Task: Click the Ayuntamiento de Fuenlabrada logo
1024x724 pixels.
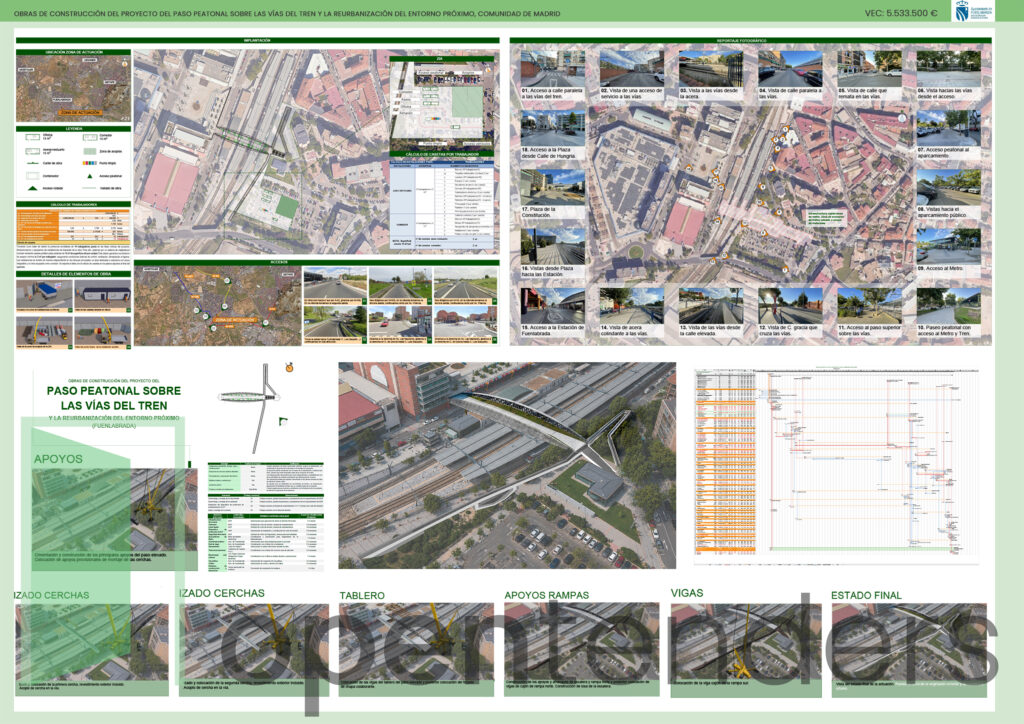Action: [x=972, y=12]
